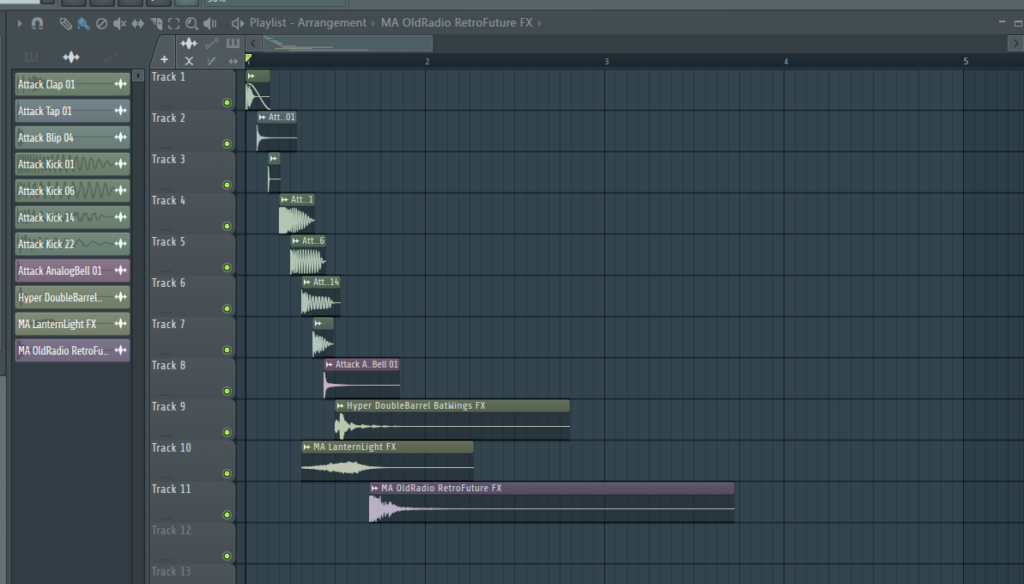This screenshot has width=1024, height=584.
Task: Click Playlist - Arrangement breadcrumb
Action: (308, 23)
